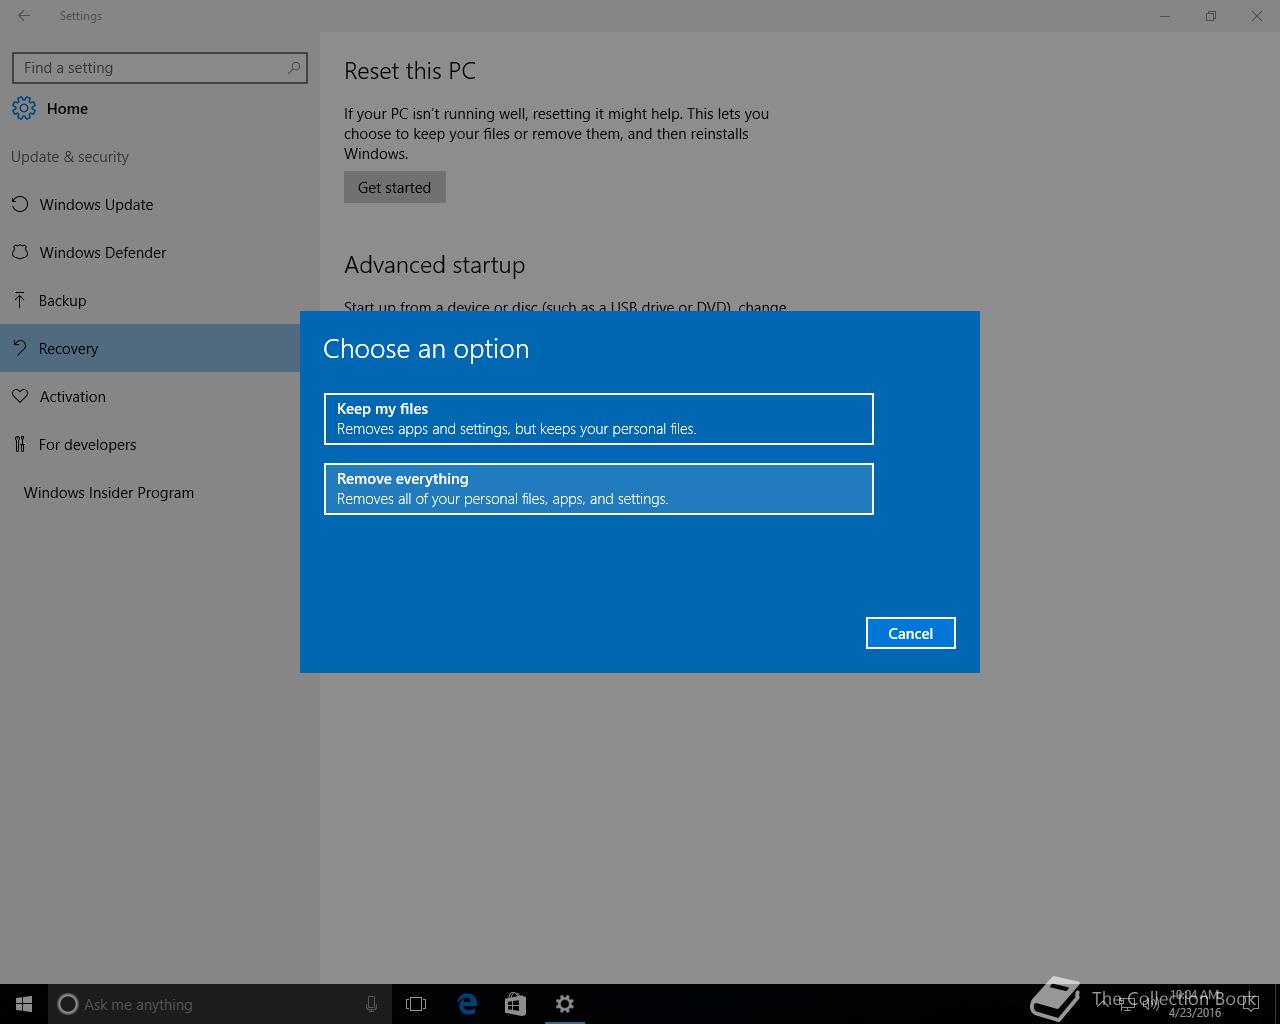Launch Microsoft Edge from taskbar
This screenshot has height=1024, width=1280.
(467, 1004)
